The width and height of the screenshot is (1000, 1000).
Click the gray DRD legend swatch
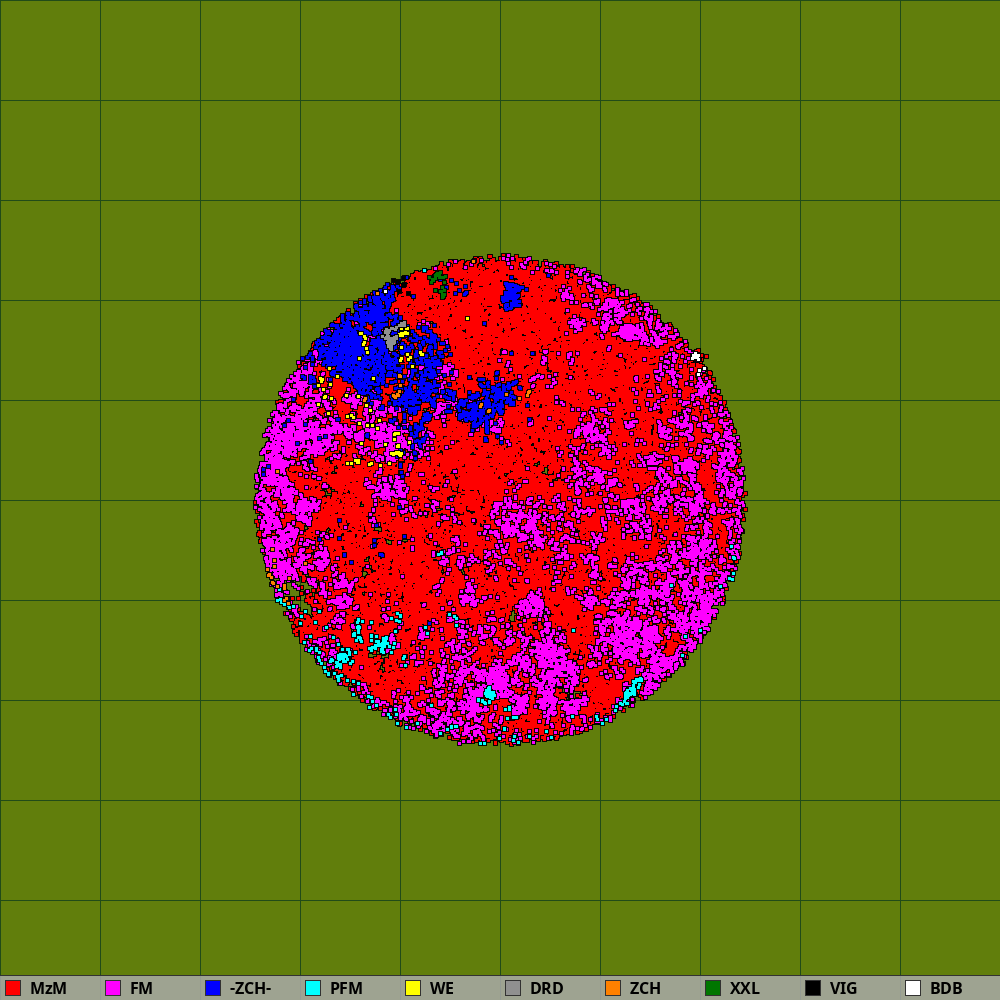(x=513, y=988)
